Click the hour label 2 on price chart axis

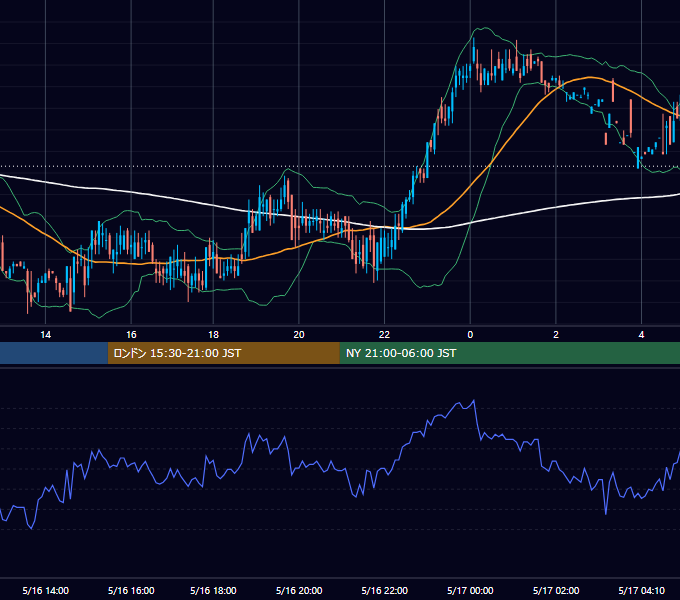[x=556, y=335]
